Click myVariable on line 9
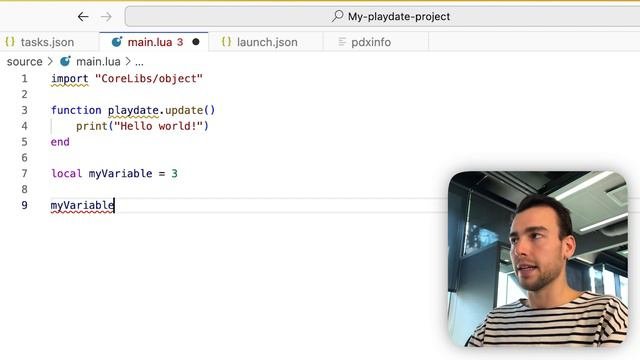 (82, 205)
